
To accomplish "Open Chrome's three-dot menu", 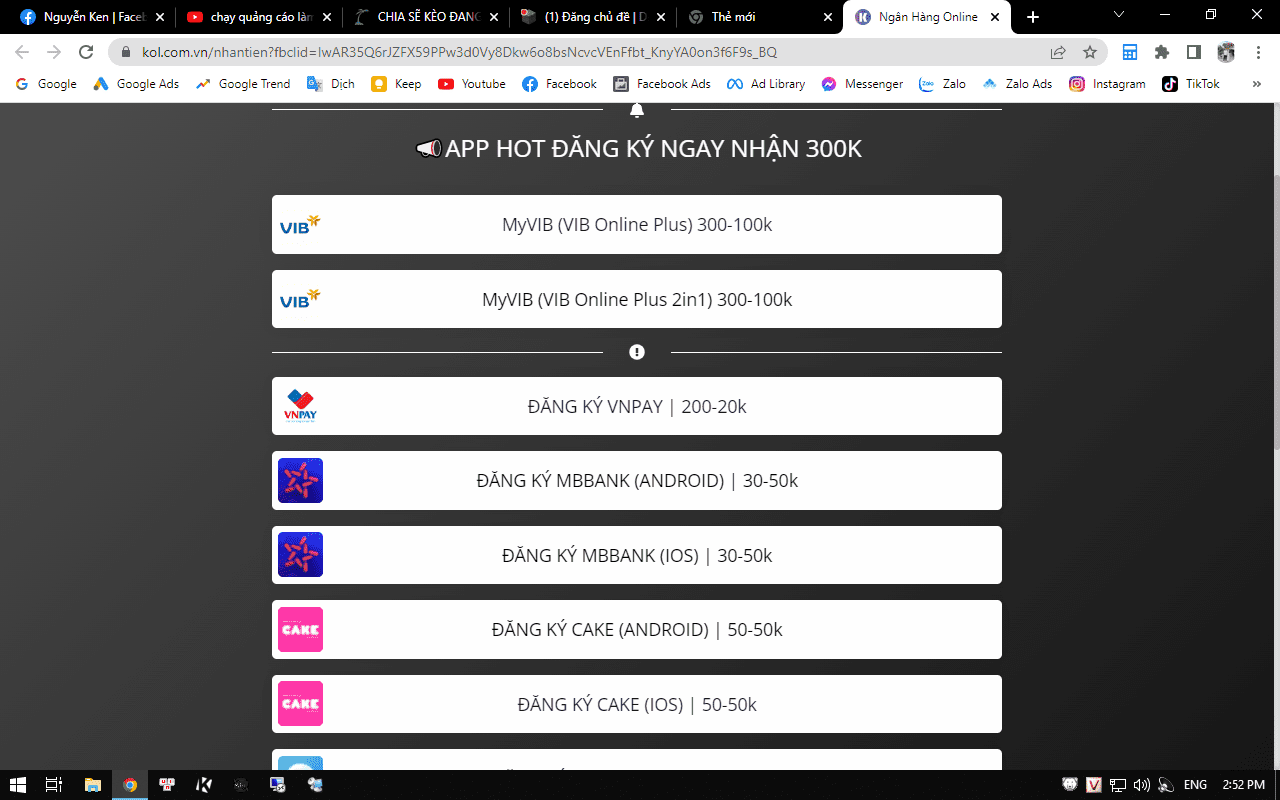I will 1257,52.
